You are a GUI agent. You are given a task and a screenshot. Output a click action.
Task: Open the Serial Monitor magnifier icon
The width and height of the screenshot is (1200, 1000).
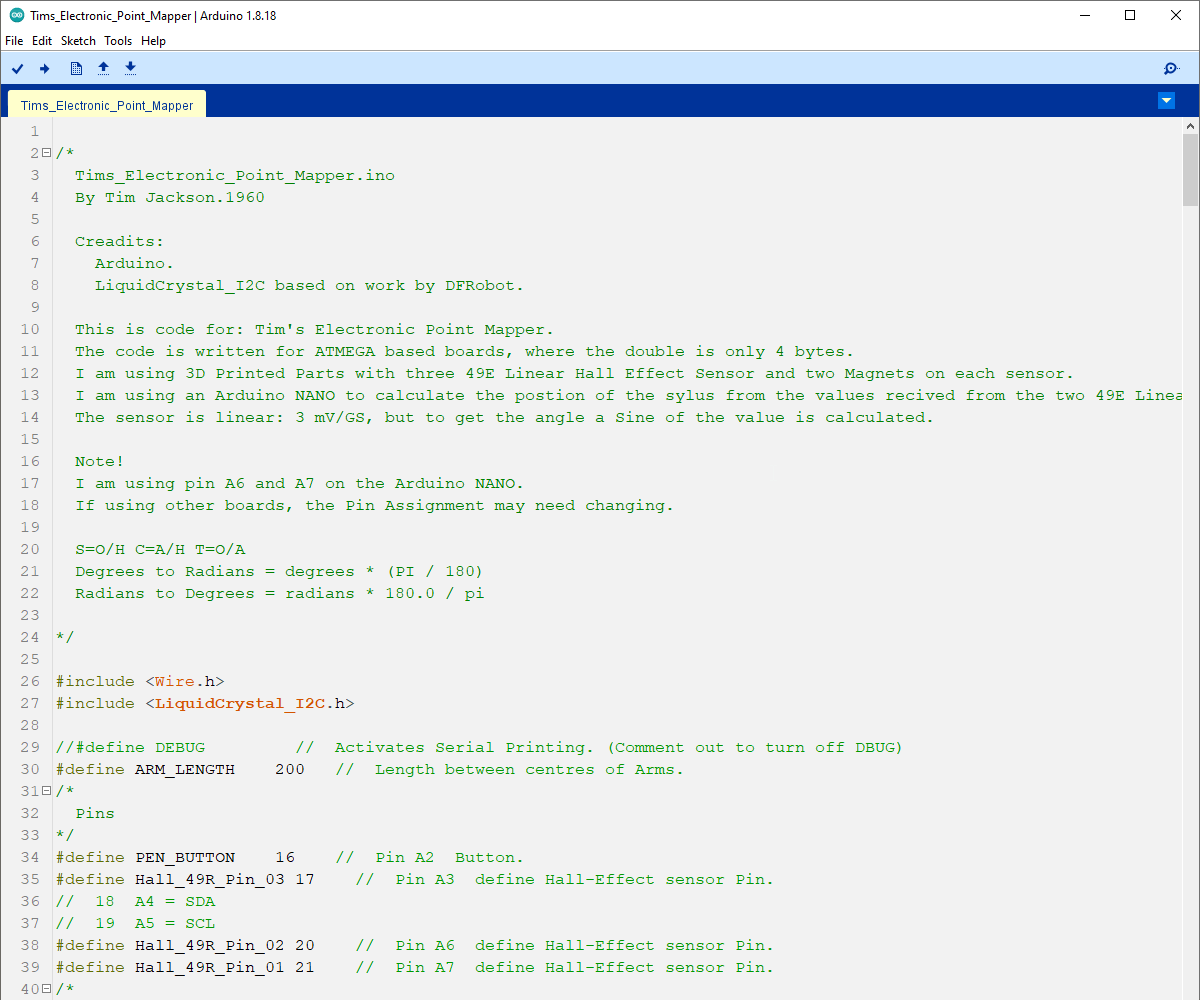tap(1170, 68)
